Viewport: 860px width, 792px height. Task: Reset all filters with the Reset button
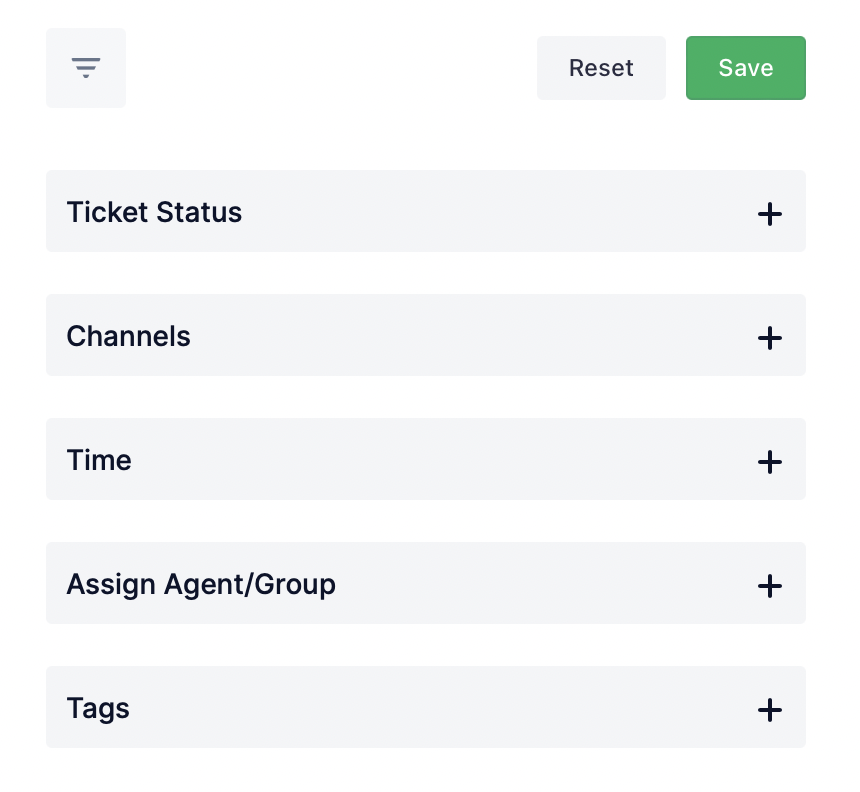click(601, 68)
